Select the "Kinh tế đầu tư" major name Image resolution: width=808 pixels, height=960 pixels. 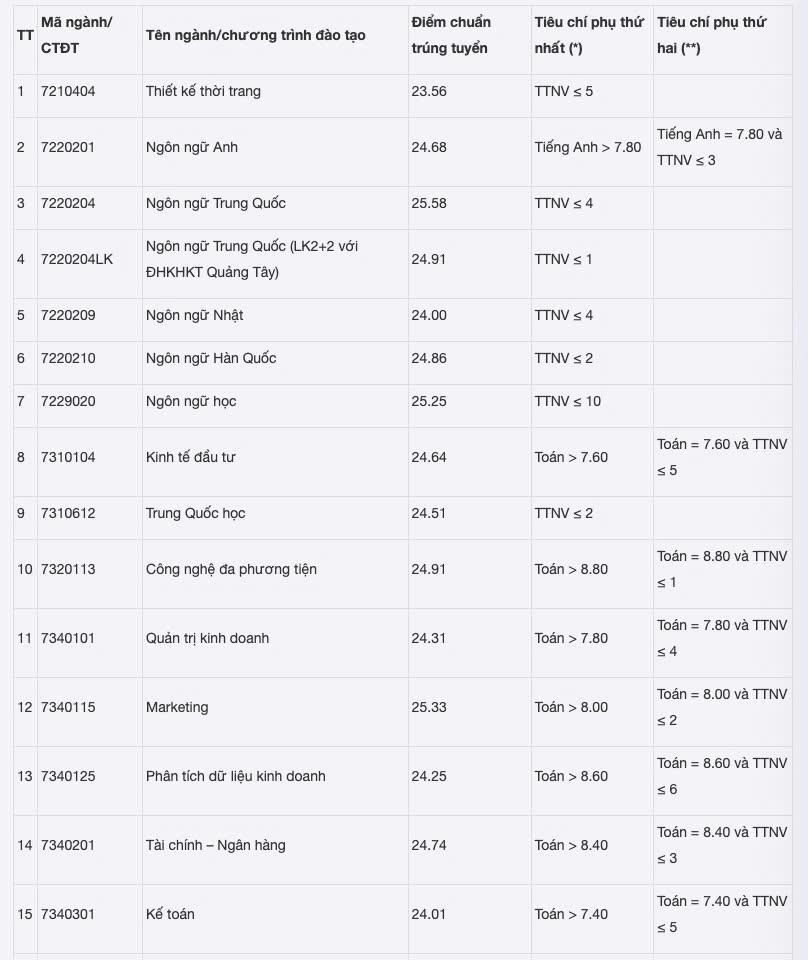click(x=191, y=457)
